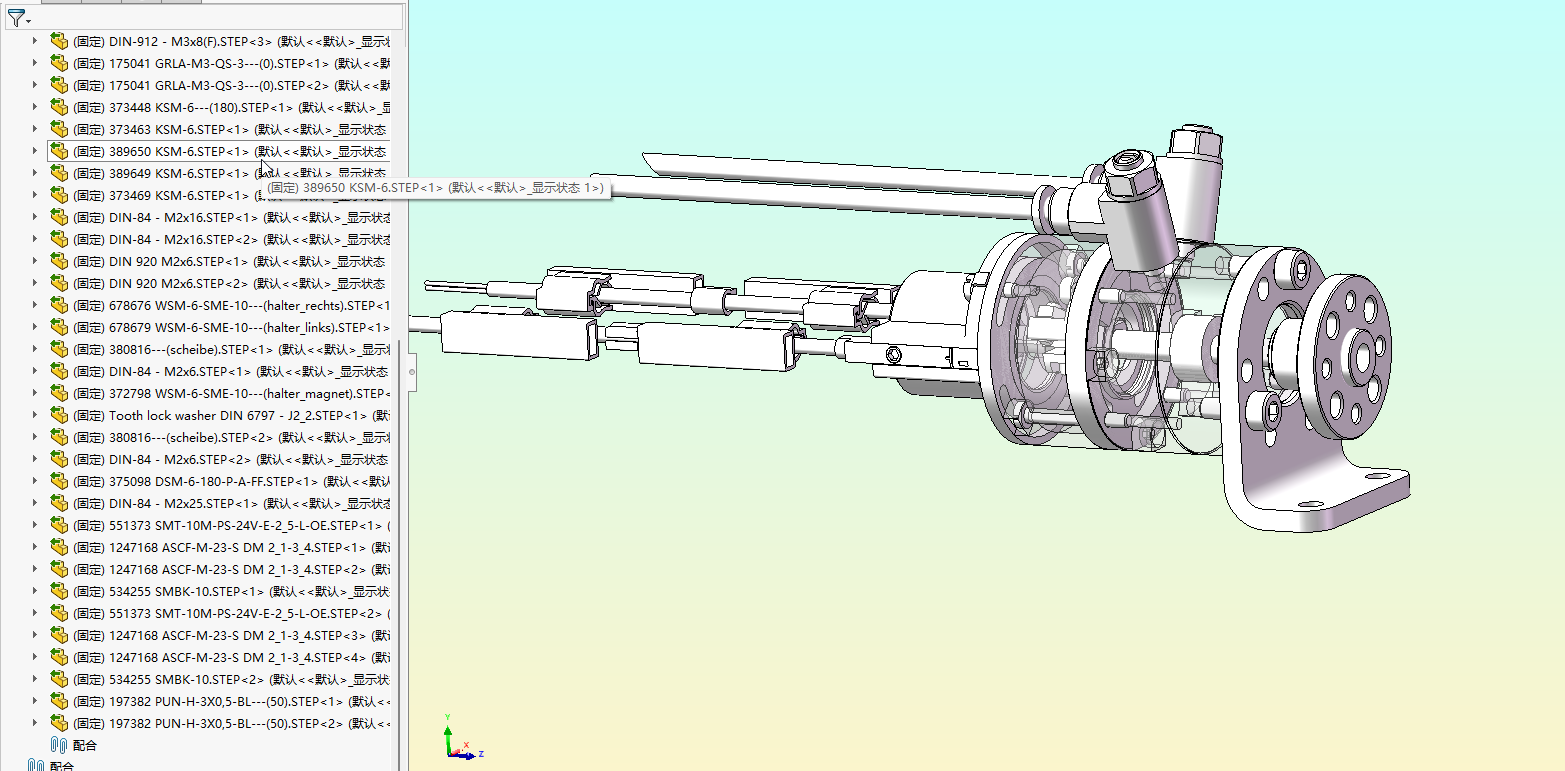The image size is (1565, 771).
Task: Select the "534255 SMBK-10.STEP<1>" row text
Action: click(231, 591)
